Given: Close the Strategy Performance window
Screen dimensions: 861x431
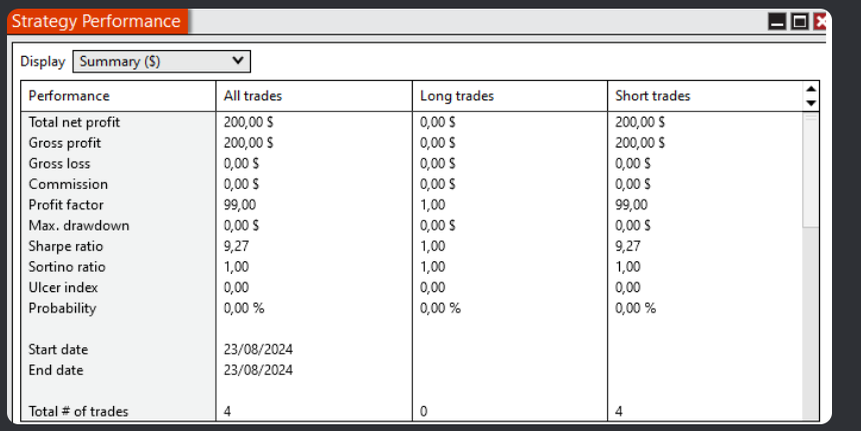Looking at the screenshot, I should [x=821, y=22].
